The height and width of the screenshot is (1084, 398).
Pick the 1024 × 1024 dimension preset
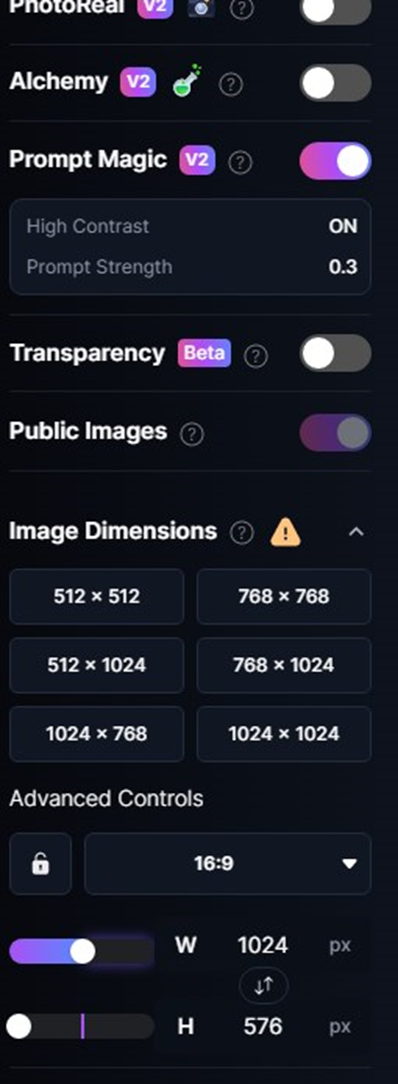pos(284,733)
